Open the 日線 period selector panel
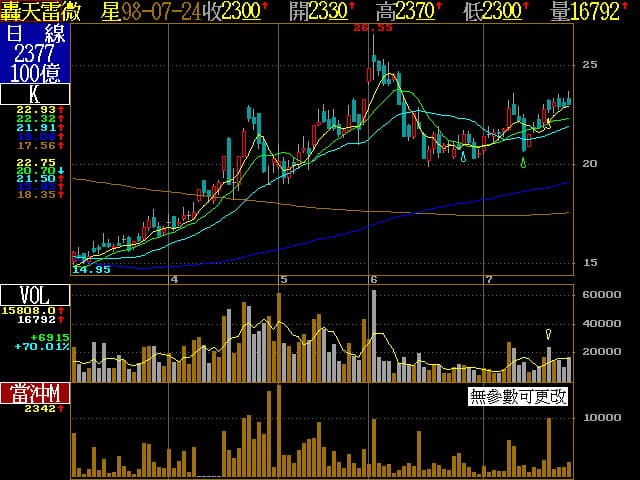 [x=35, y=52]
